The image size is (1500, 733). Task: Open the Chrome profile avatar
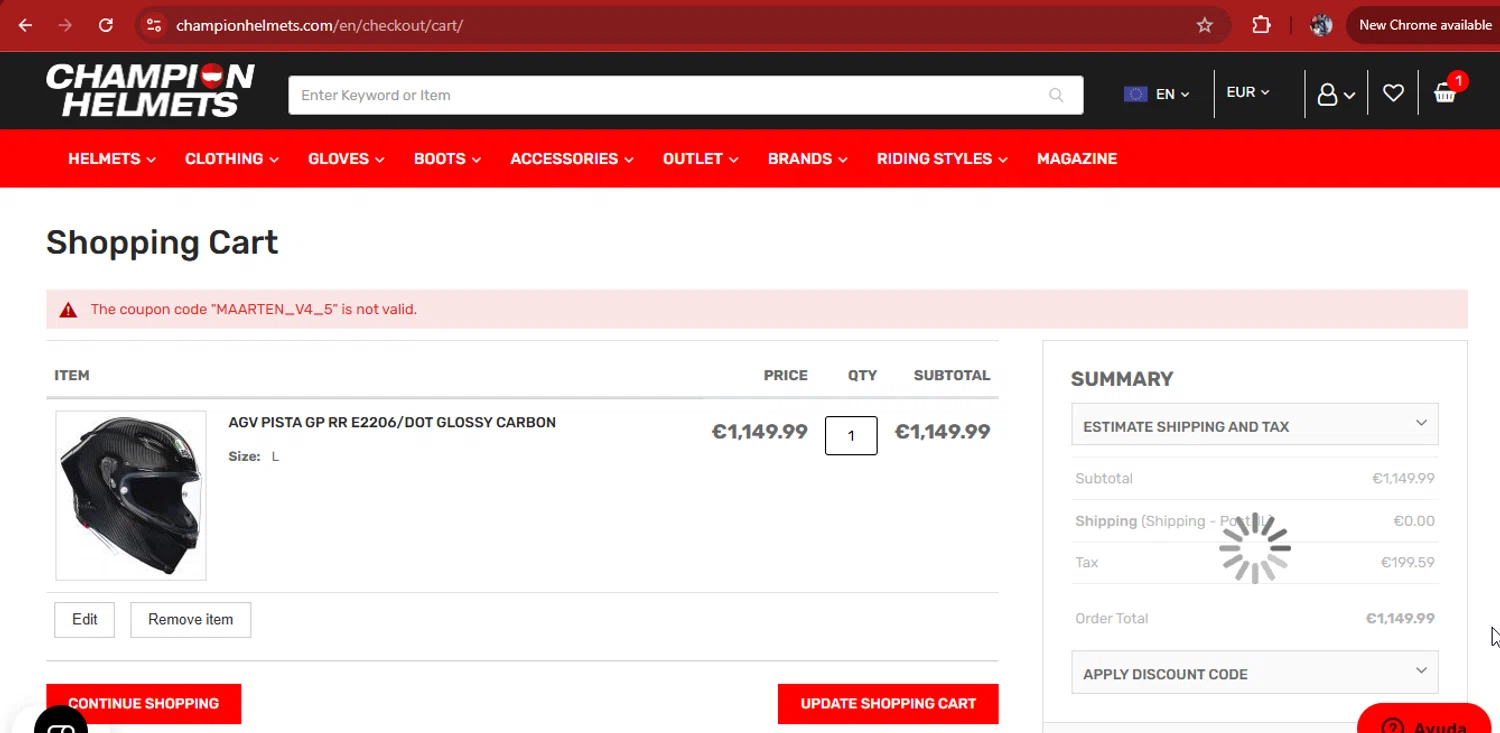tap(1321, 25)
